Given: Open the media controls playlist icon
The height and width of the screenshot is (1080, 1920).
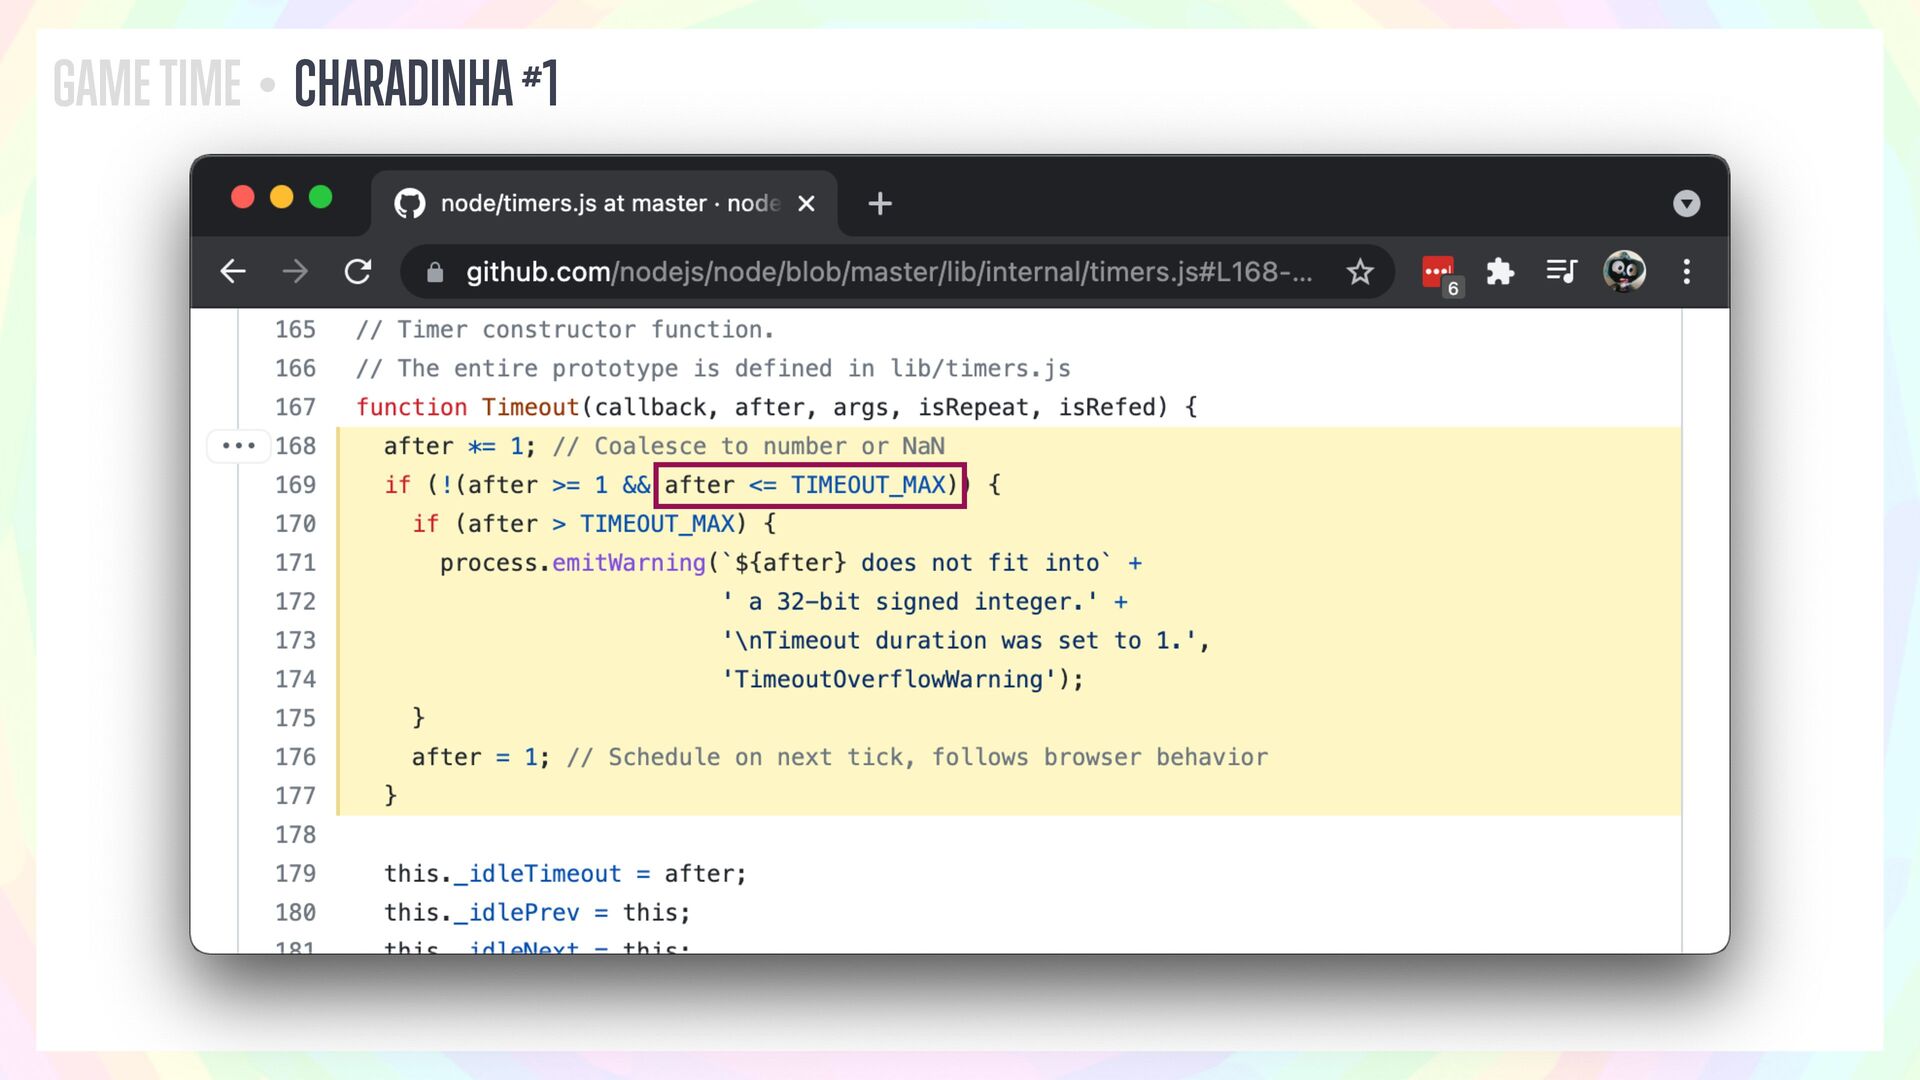Looking at the screenshot, I should point(1561,271).
